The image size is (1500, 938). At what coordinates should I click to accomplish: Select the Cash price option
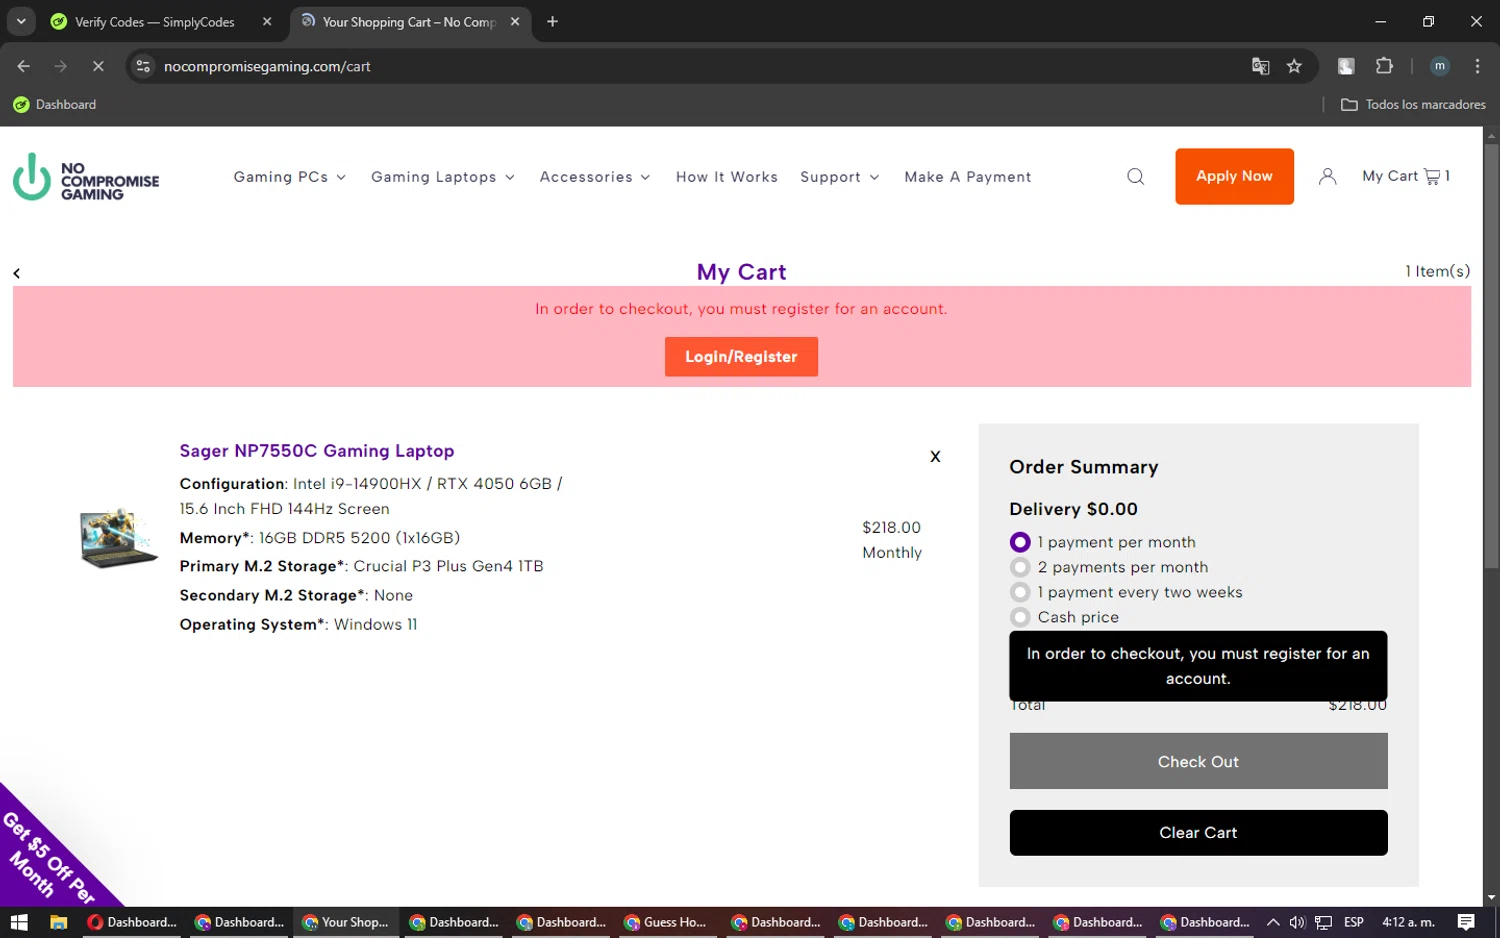1019,617
